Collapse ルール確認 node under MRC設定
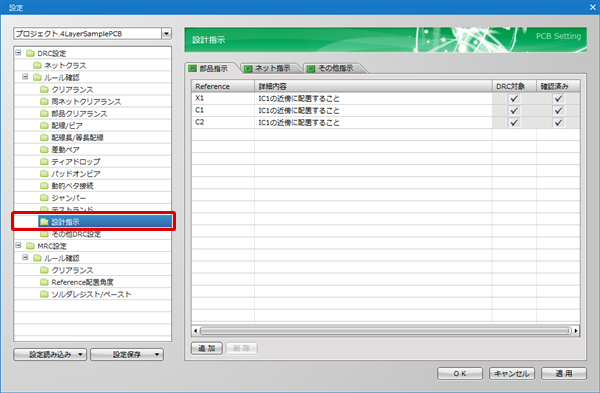This screenshot has height=393, width=600. (x=25, y=258)
